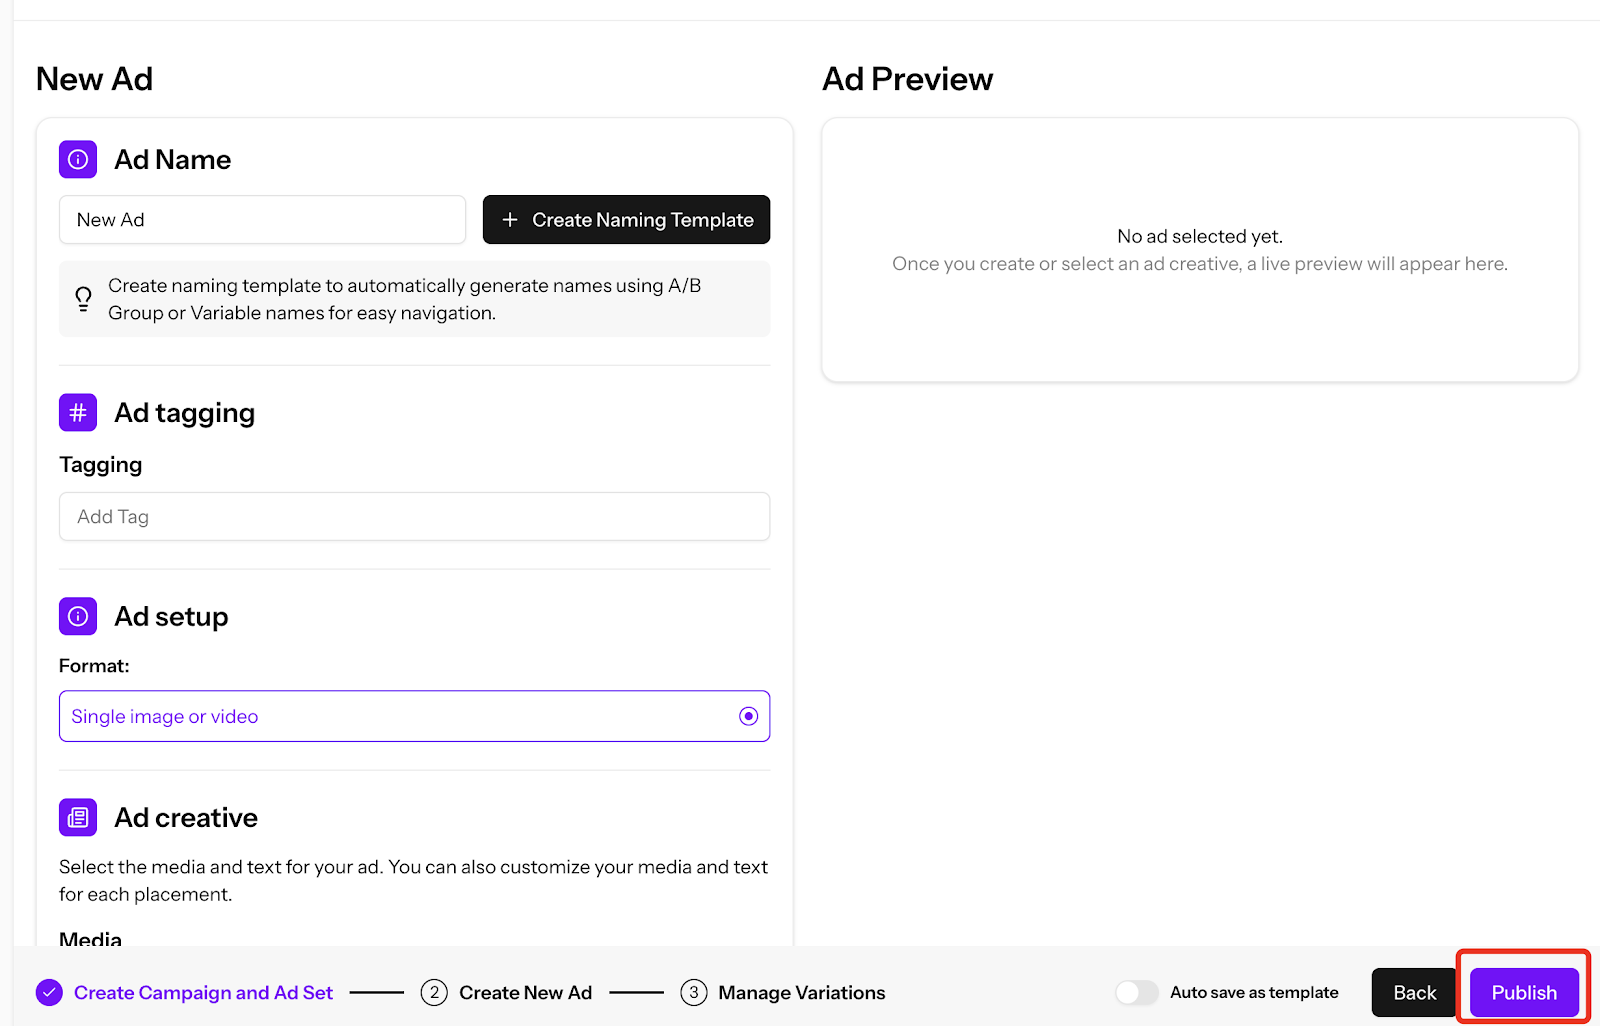Click the step 2 circle icon
Image resolution: width=1600 pixels, height=1026 pixels.
(x=433, y=992)
